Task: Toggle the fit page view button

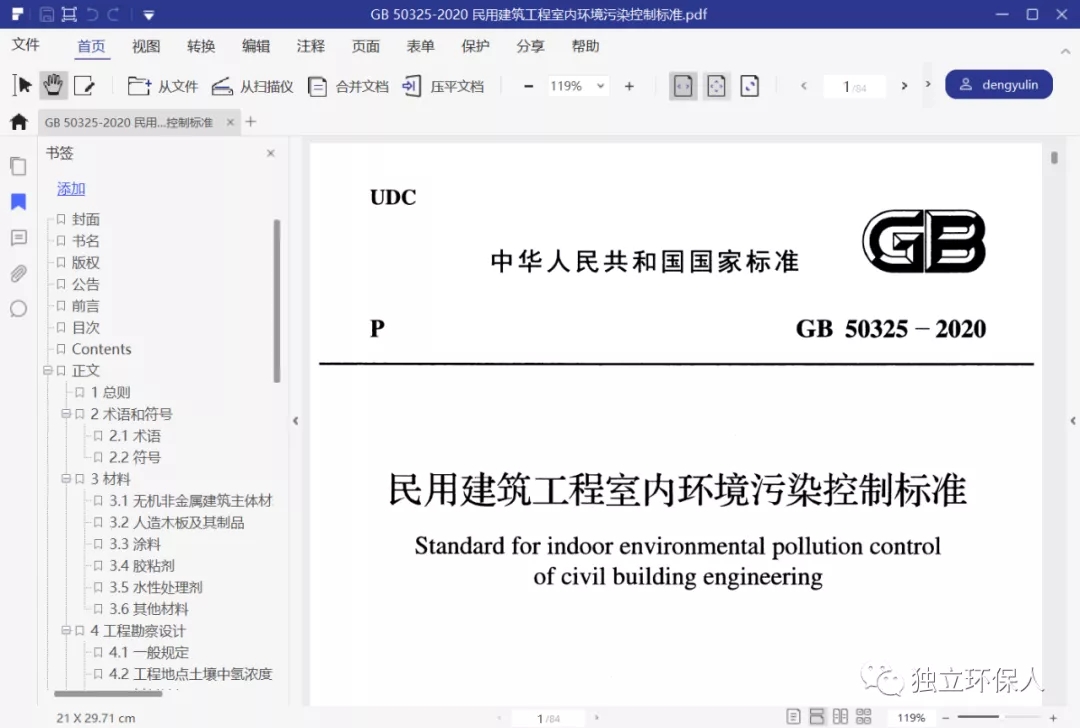Action: point(716,86)
